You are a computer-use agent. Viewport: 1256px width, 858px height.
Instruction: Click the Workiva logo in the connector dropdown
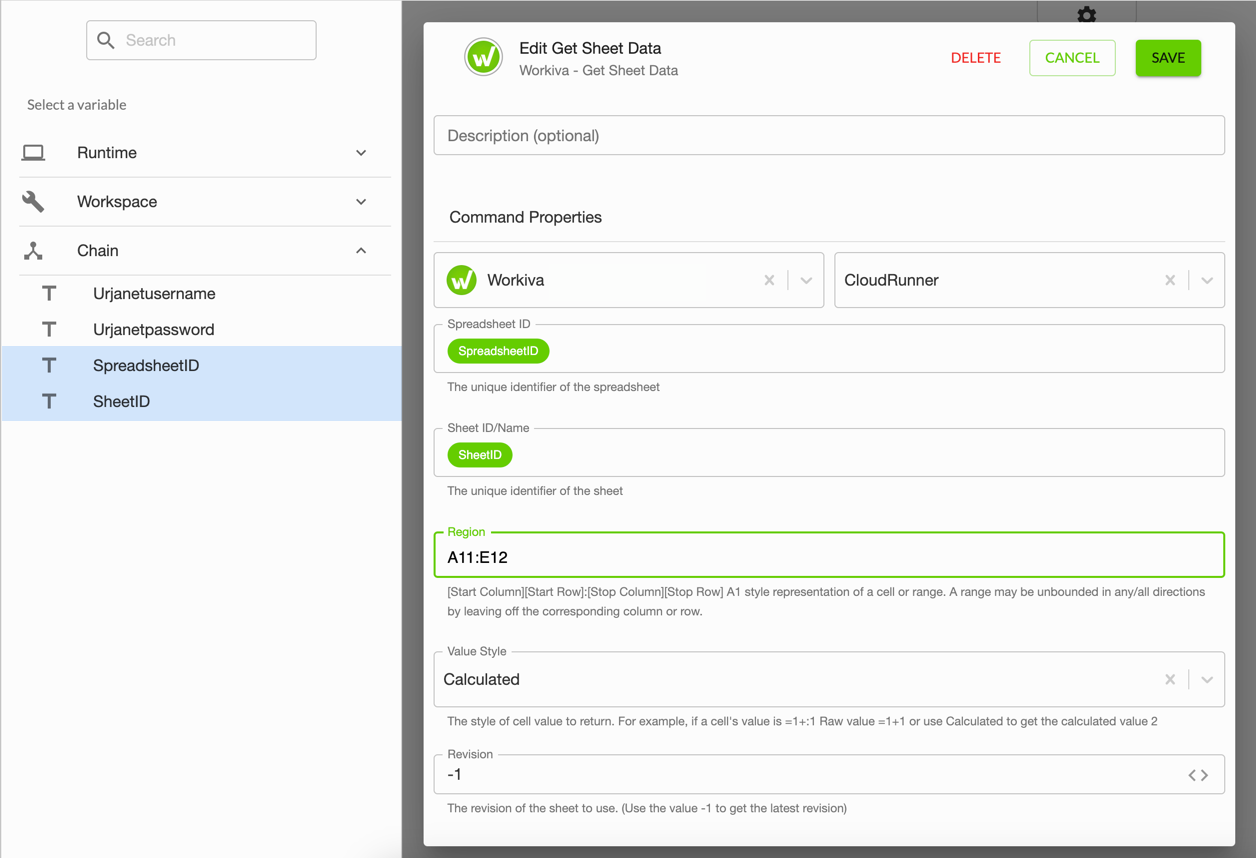[461, 280]
